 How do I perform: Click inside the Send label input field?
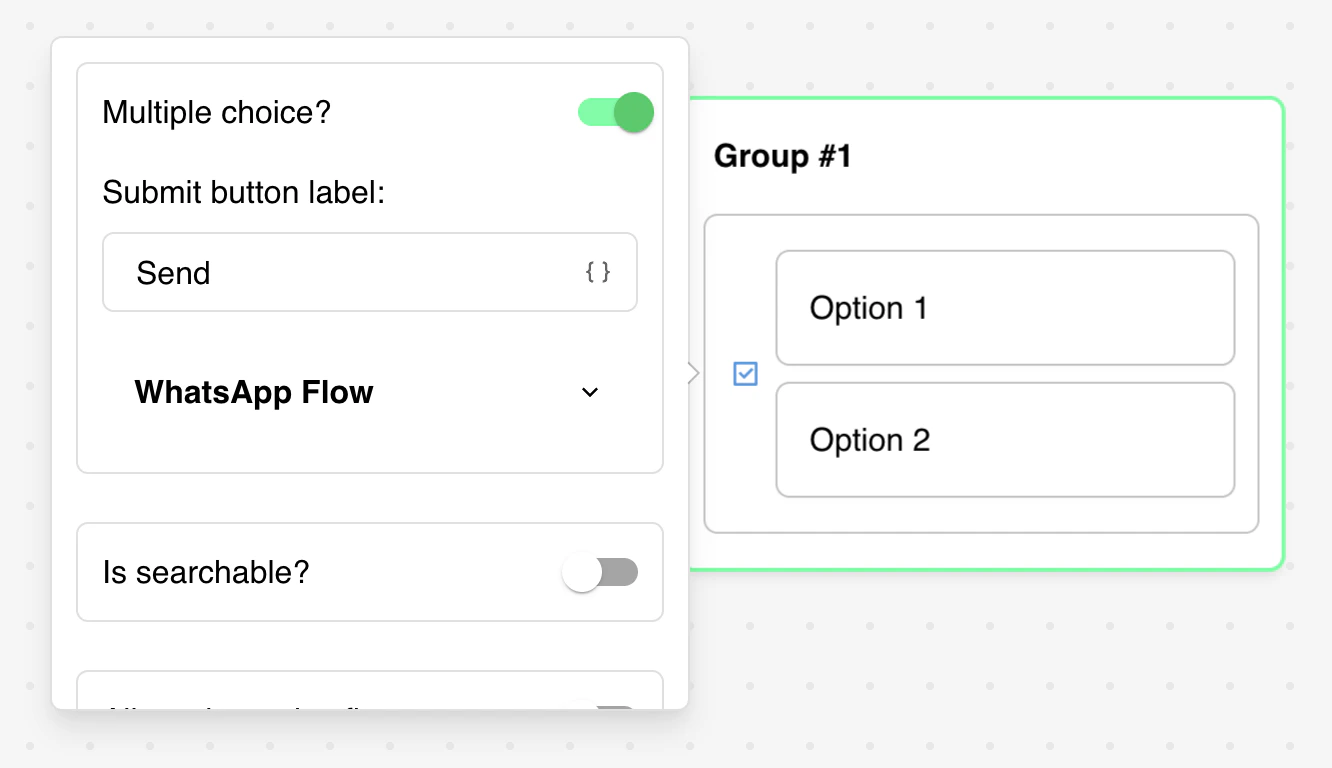[x=300, y=272]
